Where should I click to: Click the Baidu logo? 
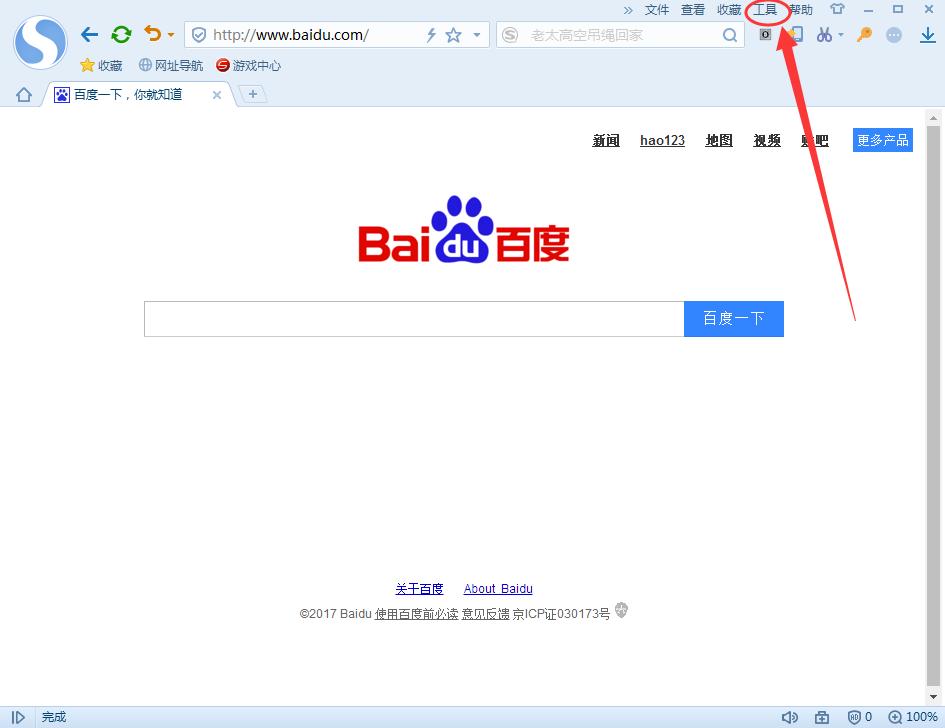tap(463, 230)
